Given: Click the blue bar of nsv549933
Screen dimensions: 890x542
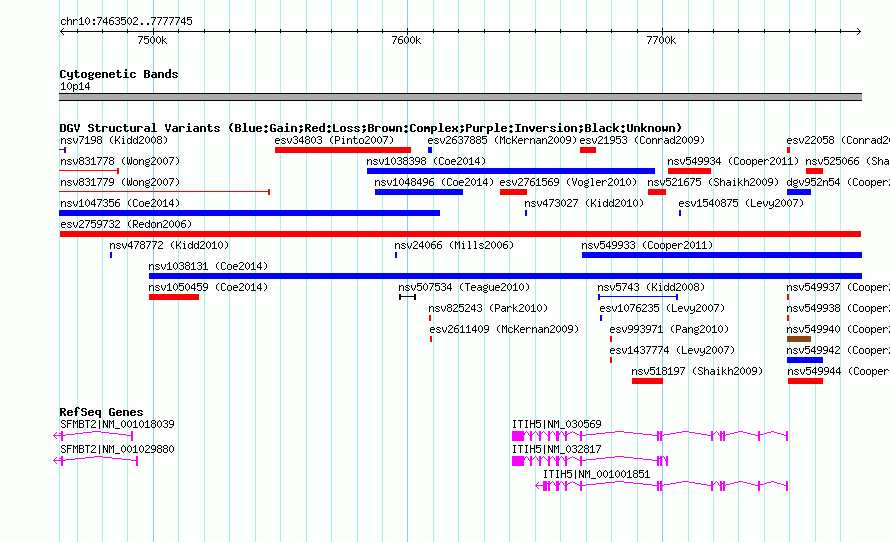Looking at the screenshot, I should pyautogui.click(x=722, y=255).
